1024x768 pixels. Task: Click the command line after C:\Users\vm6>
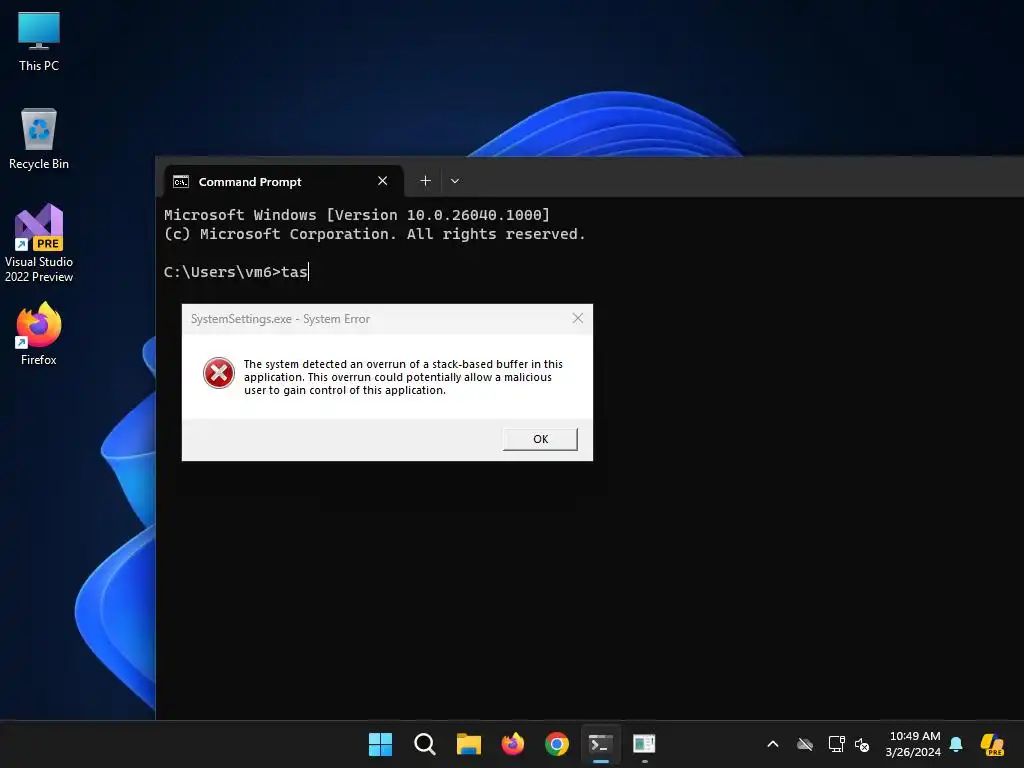click(x=296, y=272)
